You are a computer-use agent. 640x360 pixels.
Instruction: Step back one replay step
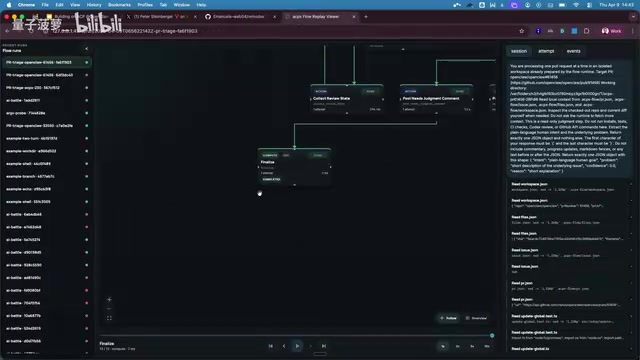click(x=284, y=346)
